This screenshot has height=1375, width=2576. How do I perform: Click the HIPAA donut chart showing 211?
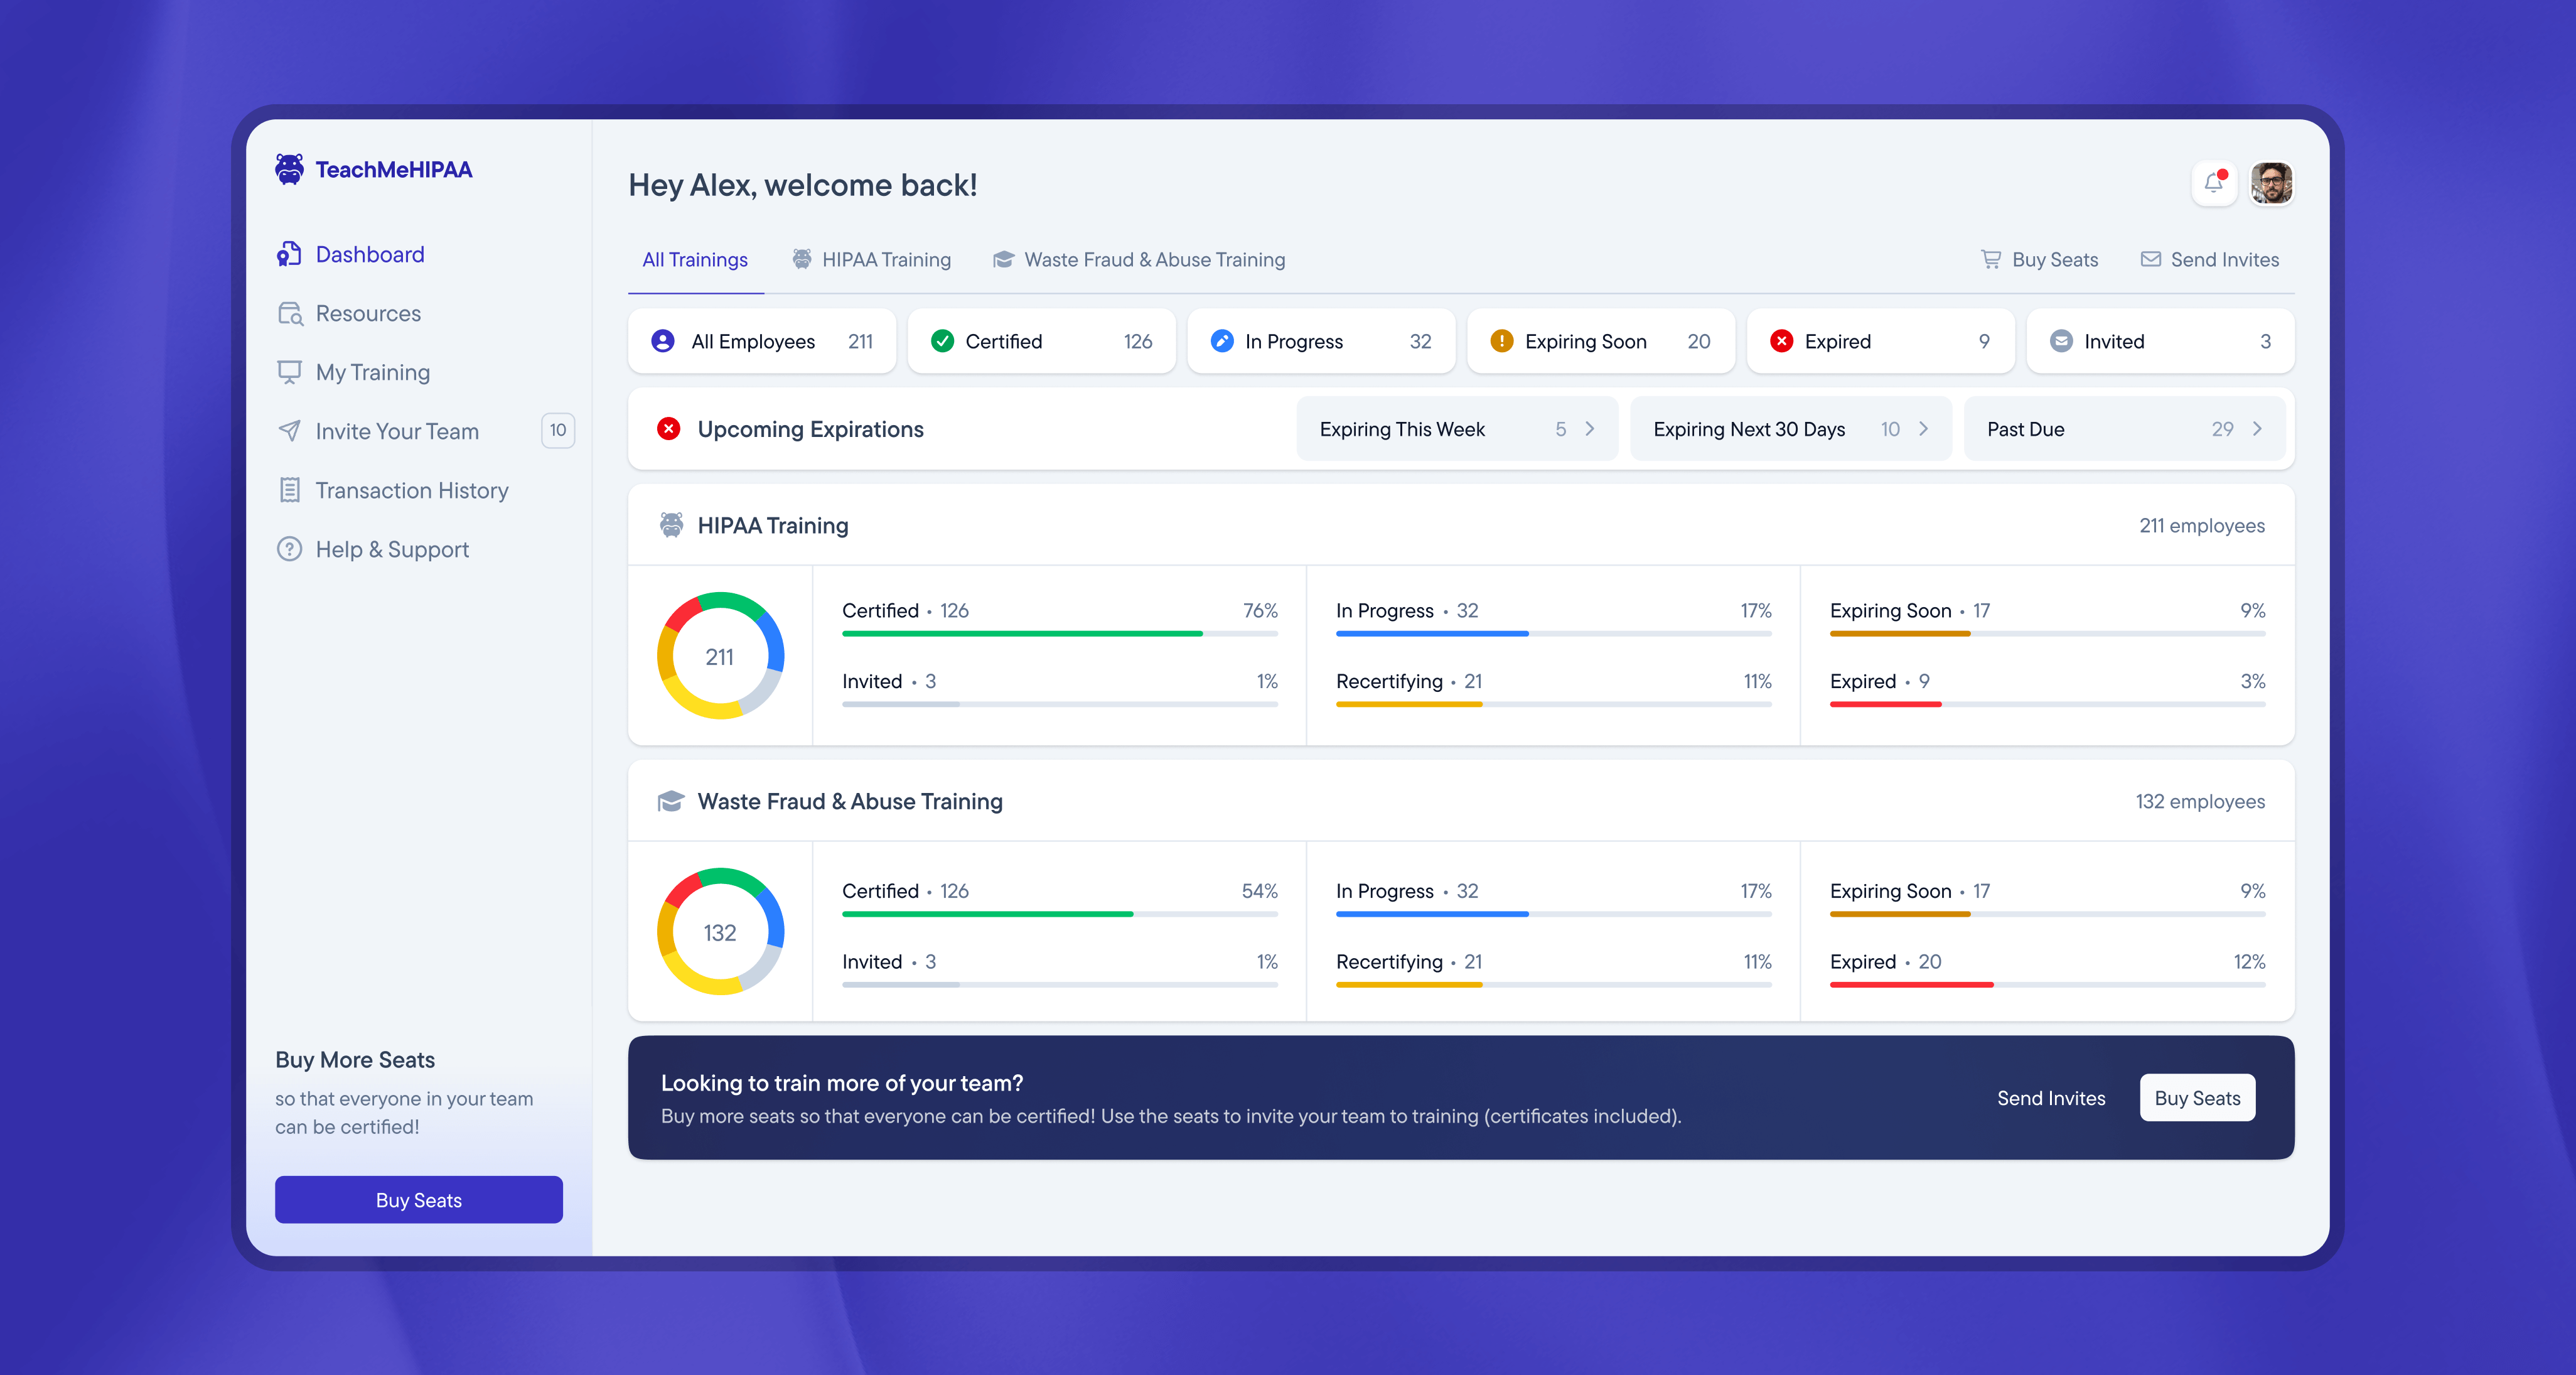[720, 656]
